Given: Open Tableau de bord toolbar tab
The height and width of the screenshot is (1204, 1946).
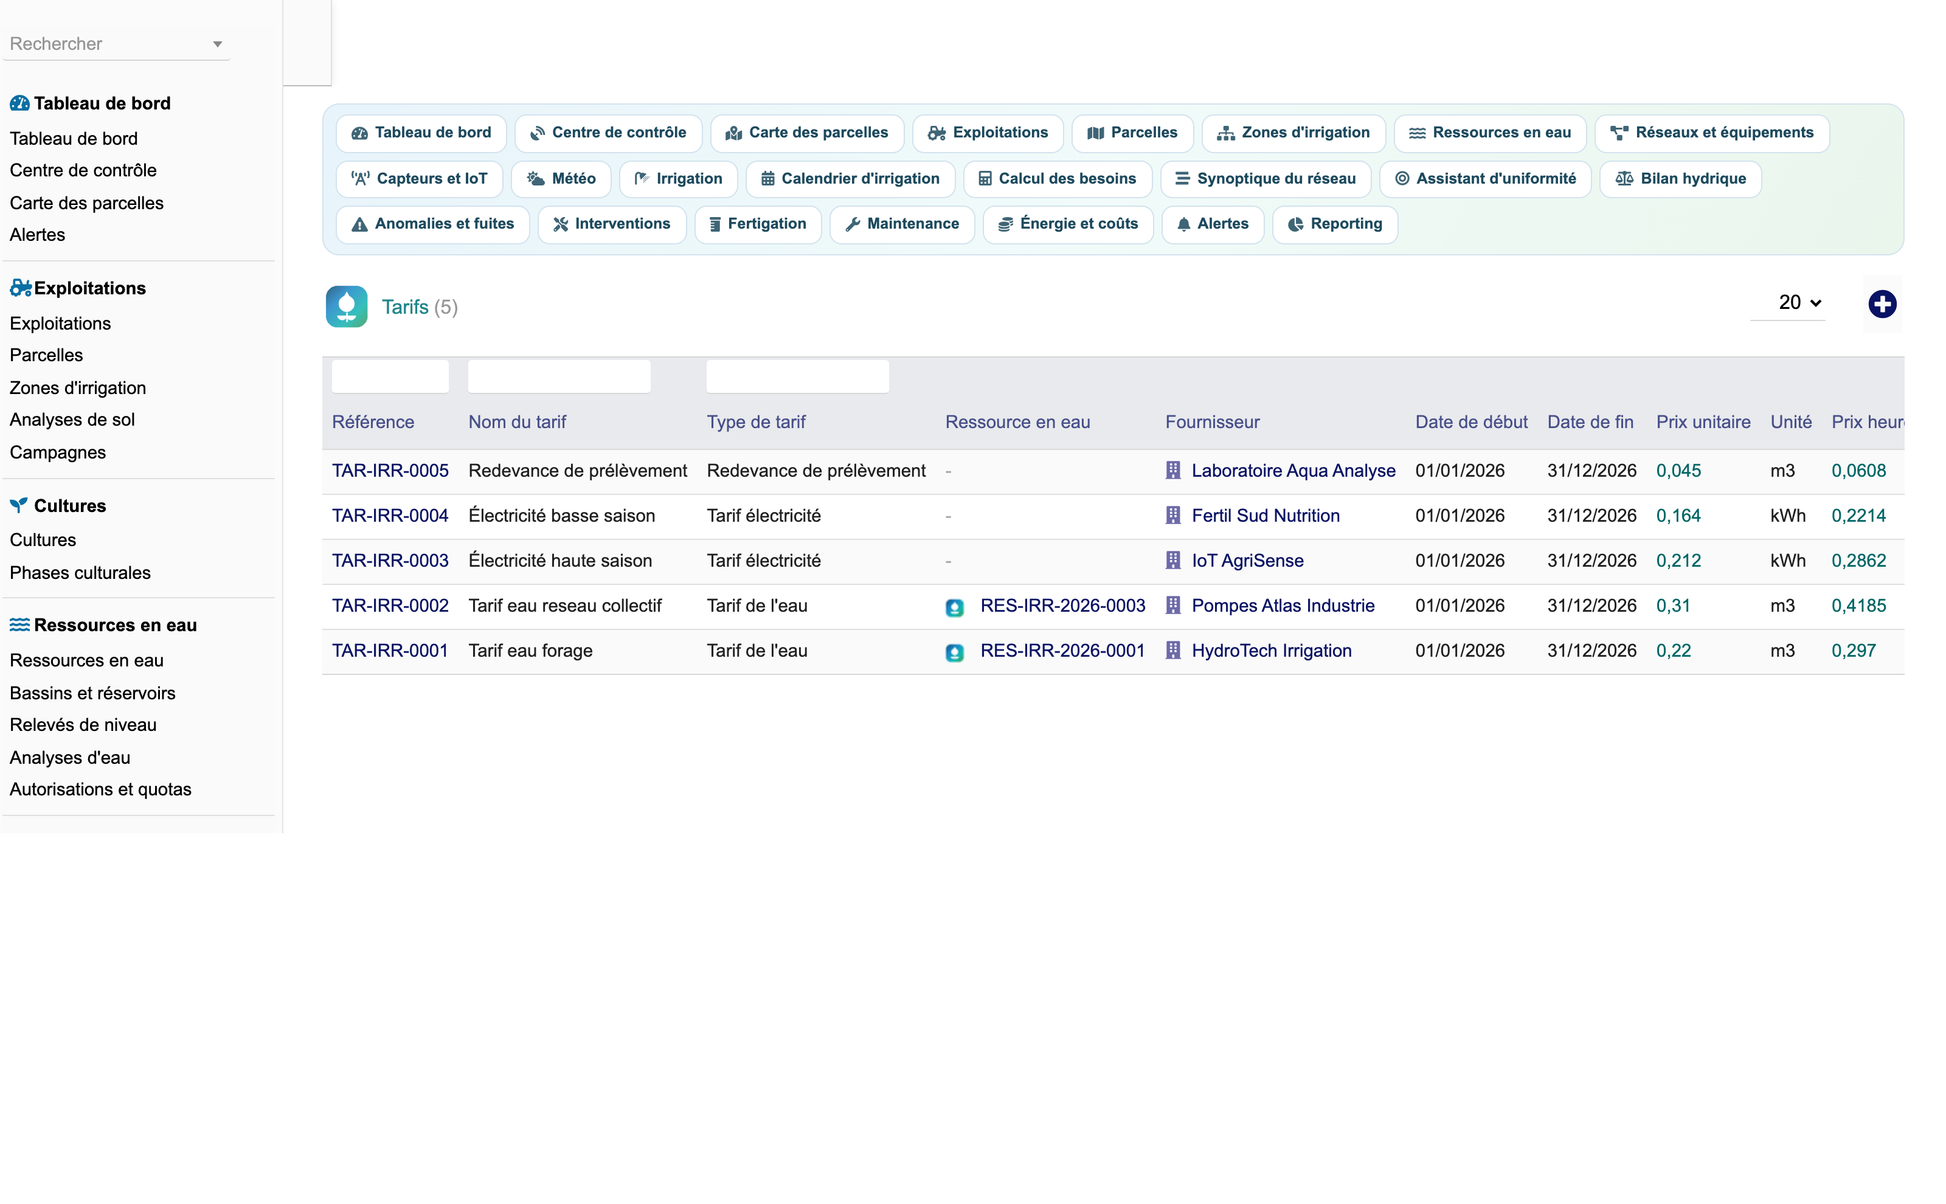Looking at the screenshot, I should [x=421, y=133].
